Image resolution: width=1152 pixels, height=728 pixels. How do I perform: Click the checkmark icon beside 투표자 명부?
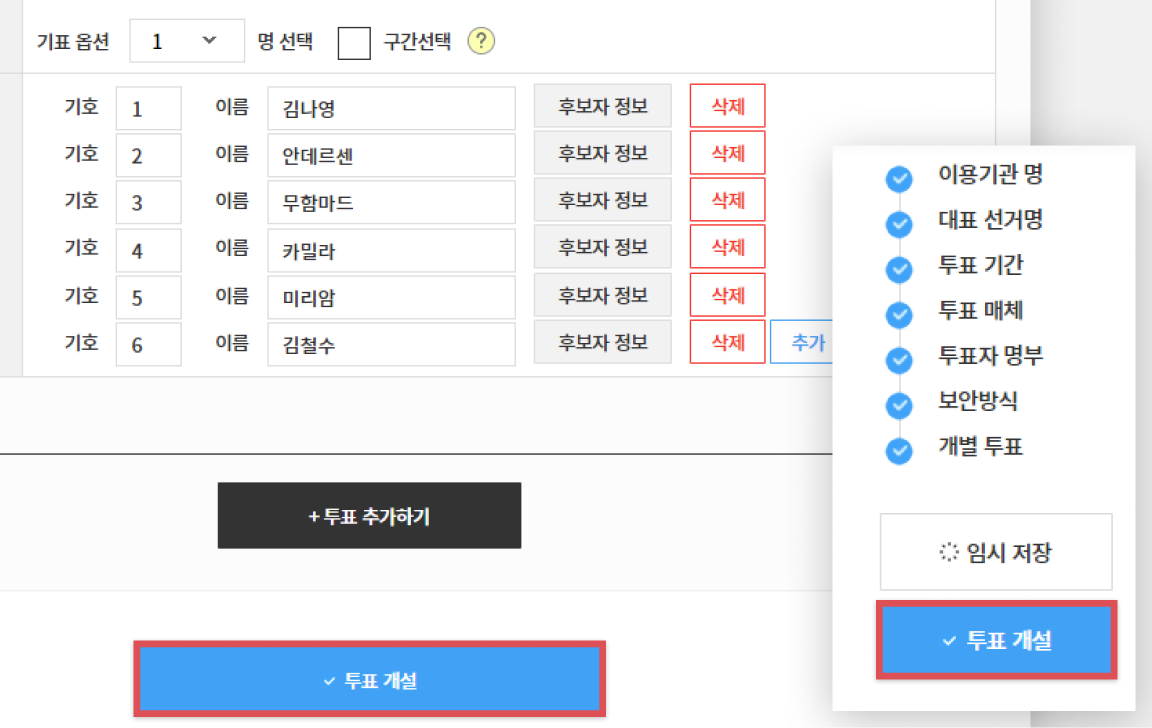tap(900, 360)
